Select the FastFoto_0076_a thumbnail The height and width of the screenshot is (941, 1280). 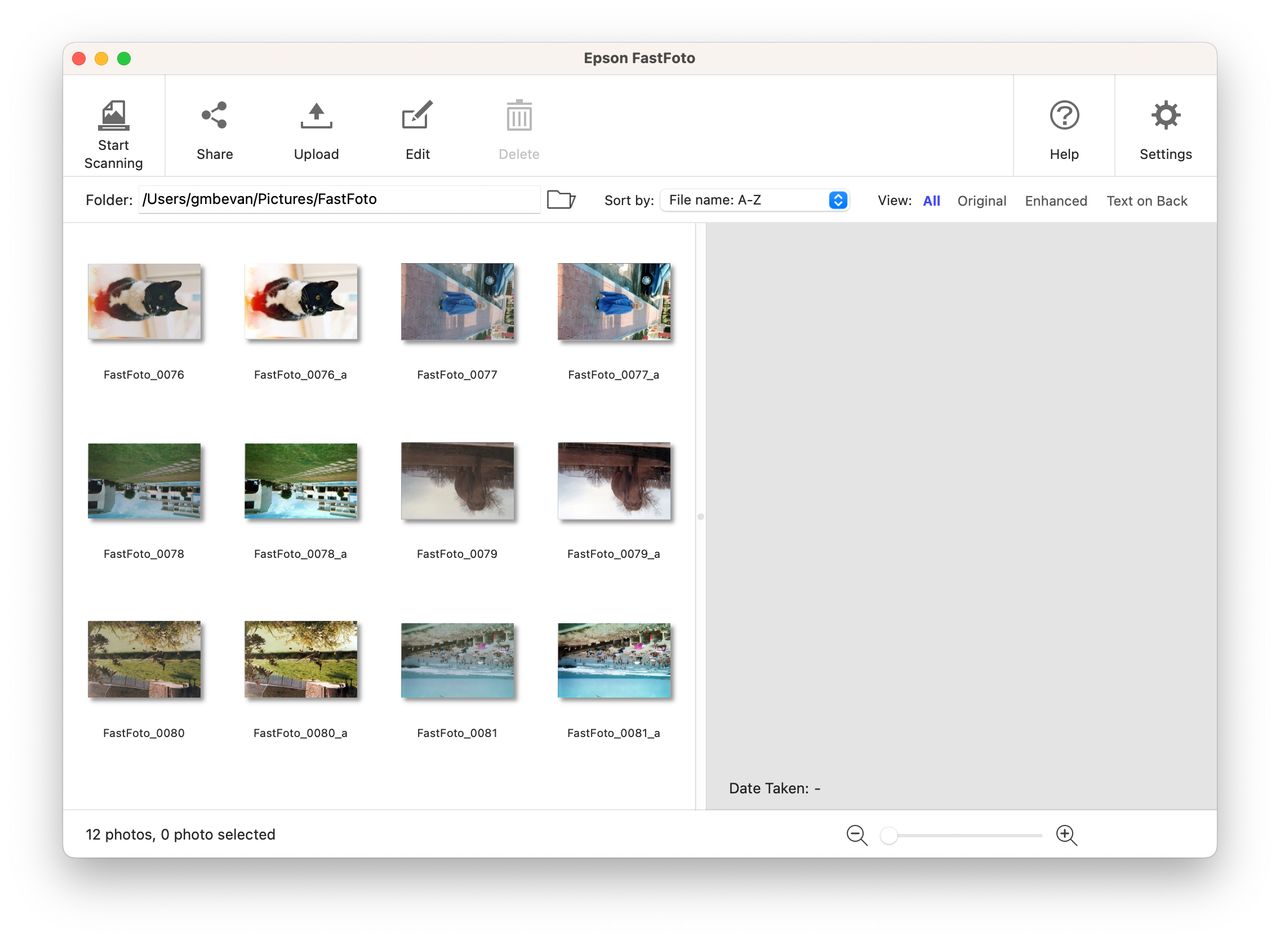301,301
